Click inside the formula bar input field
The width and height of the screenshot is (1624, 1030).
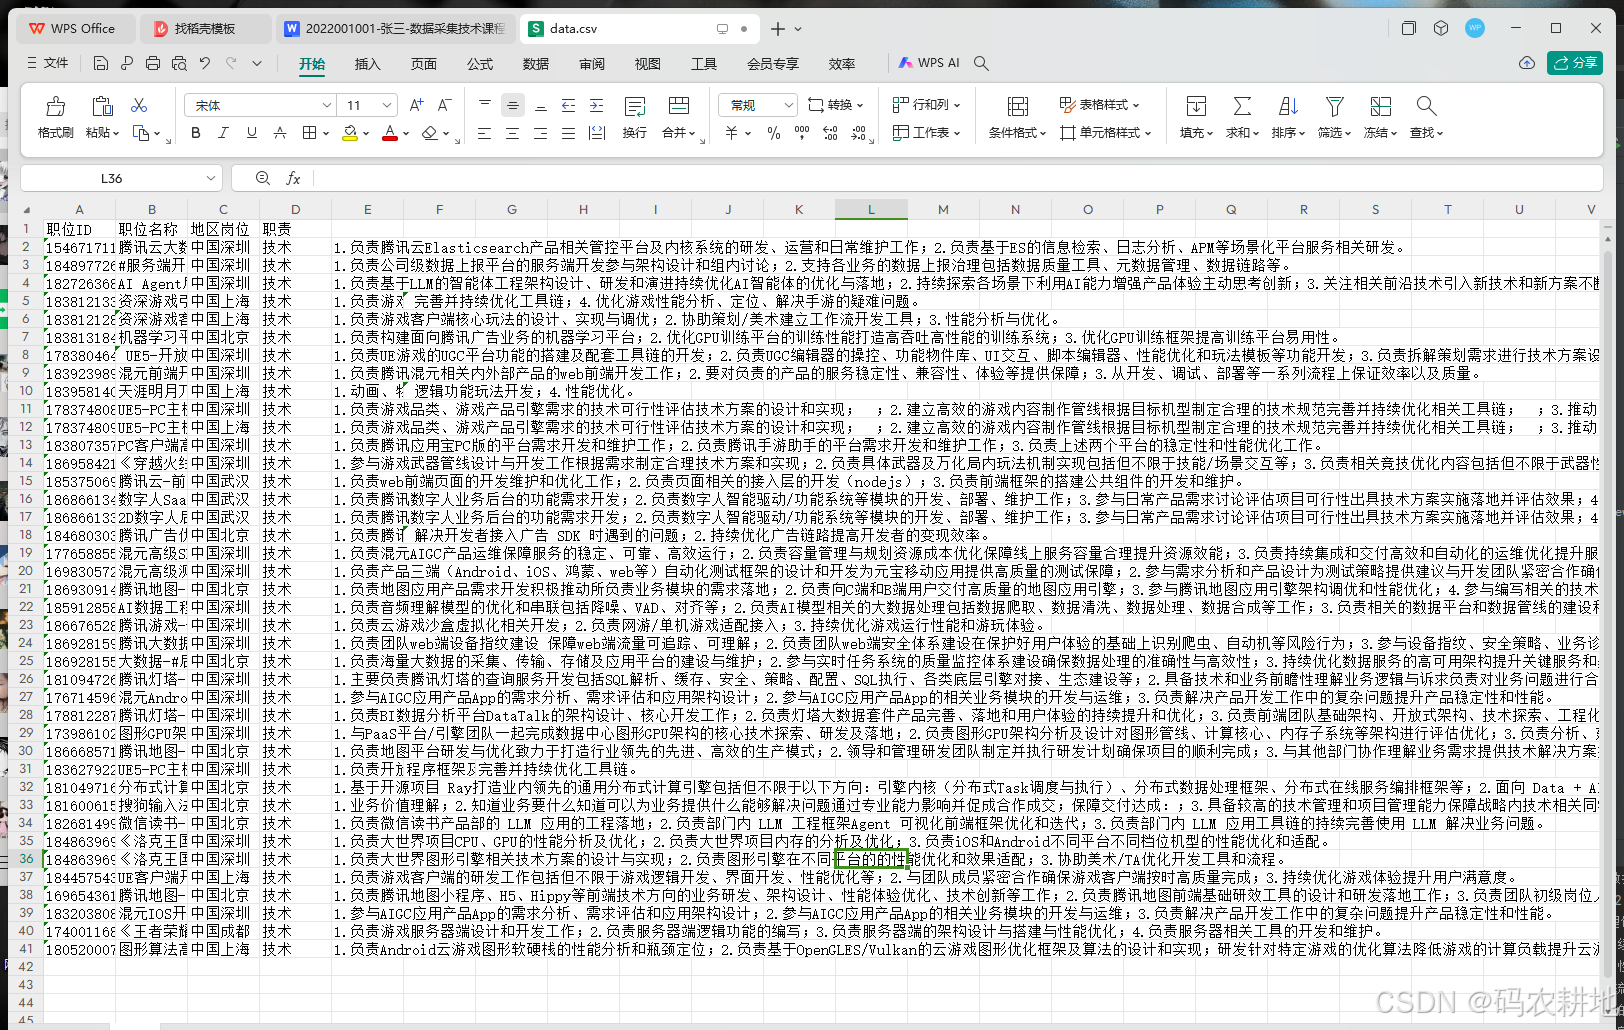pyautogui.click(x=960, y=178)
